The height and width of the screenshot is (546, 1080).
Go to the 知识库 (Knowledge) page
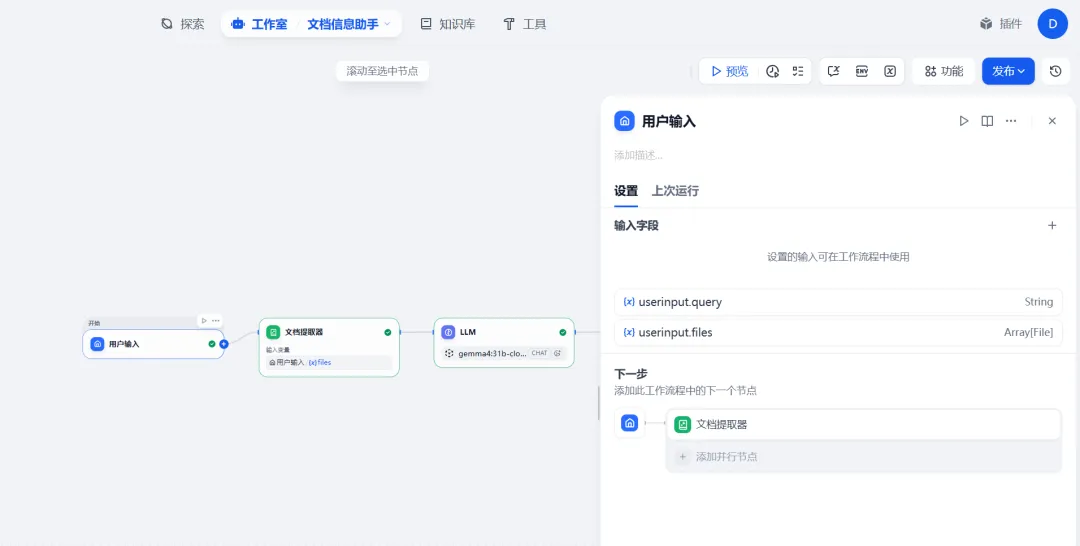point(448,24)
